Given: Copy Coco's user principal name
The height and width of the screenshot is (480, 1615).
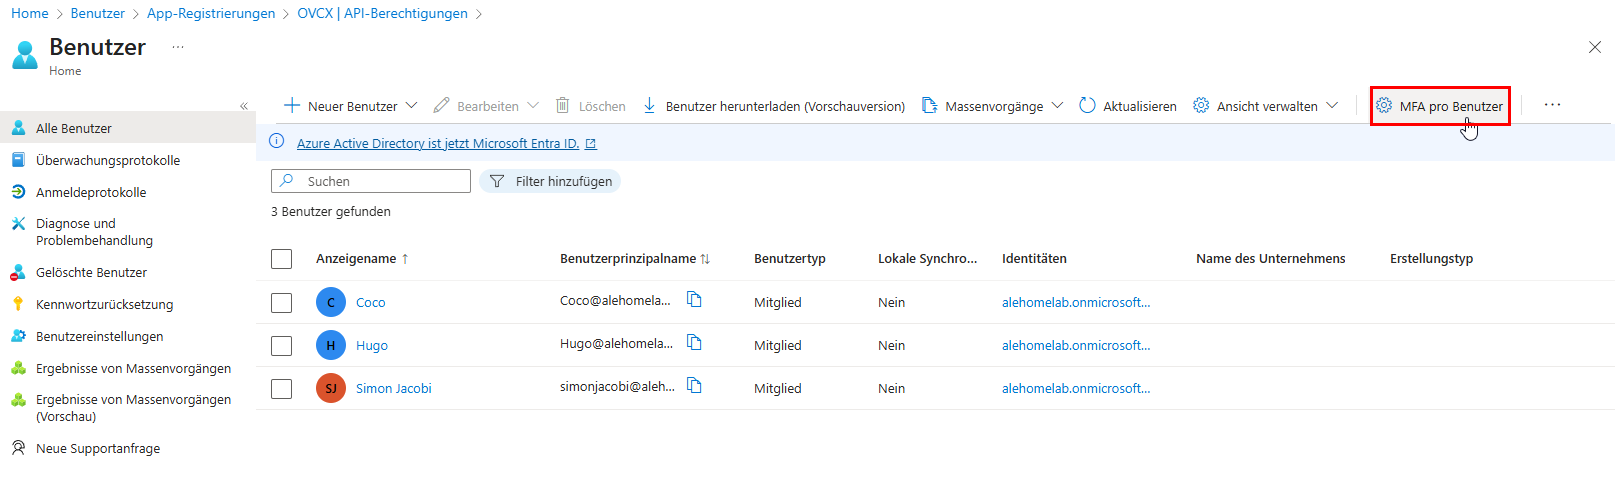Looking at the screenshot, I should (x=694, y=300).
